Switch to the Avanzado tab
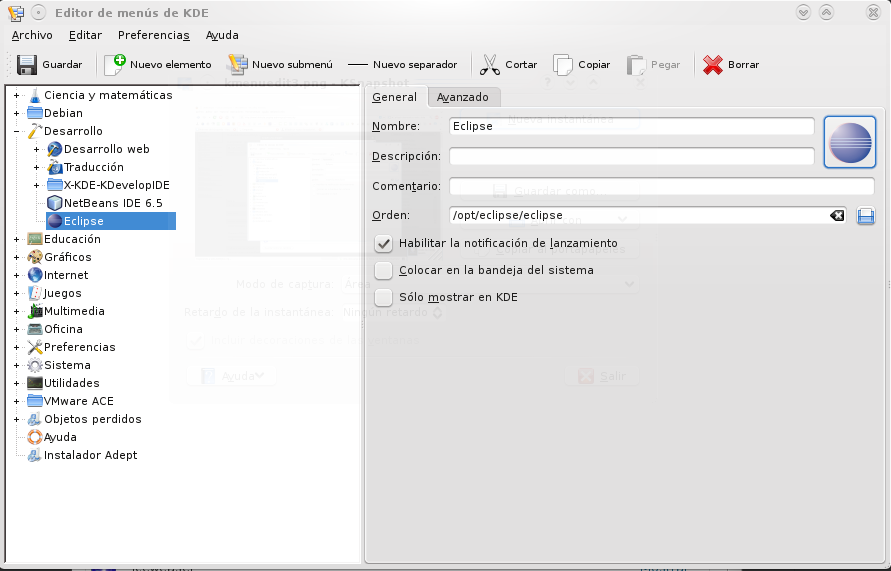 (x=463, y=97)
